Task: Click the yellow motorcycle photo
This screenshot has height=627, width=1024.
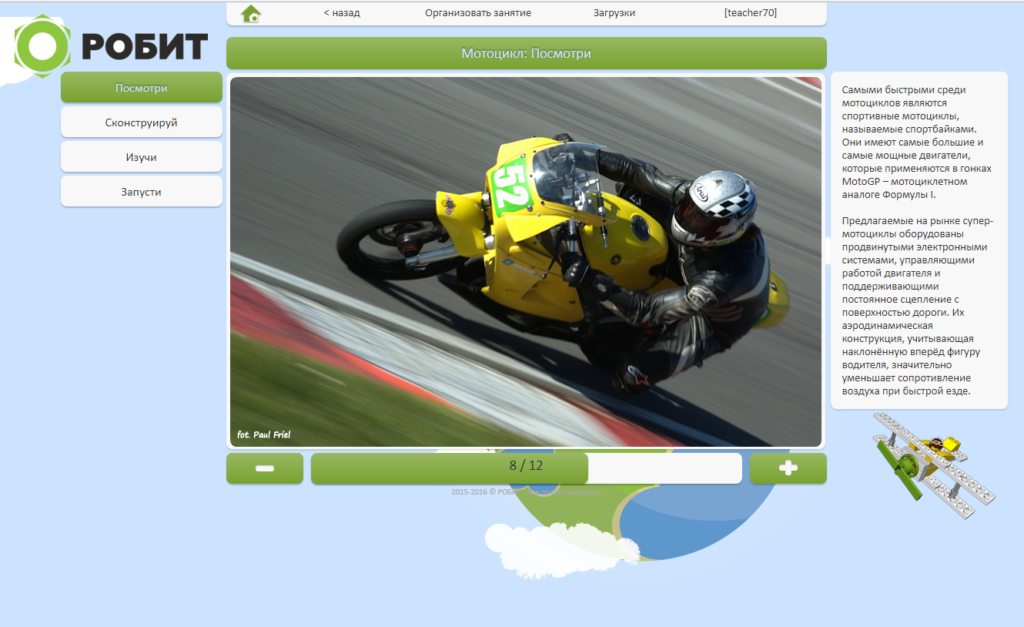Action: (x=526, y=262)
